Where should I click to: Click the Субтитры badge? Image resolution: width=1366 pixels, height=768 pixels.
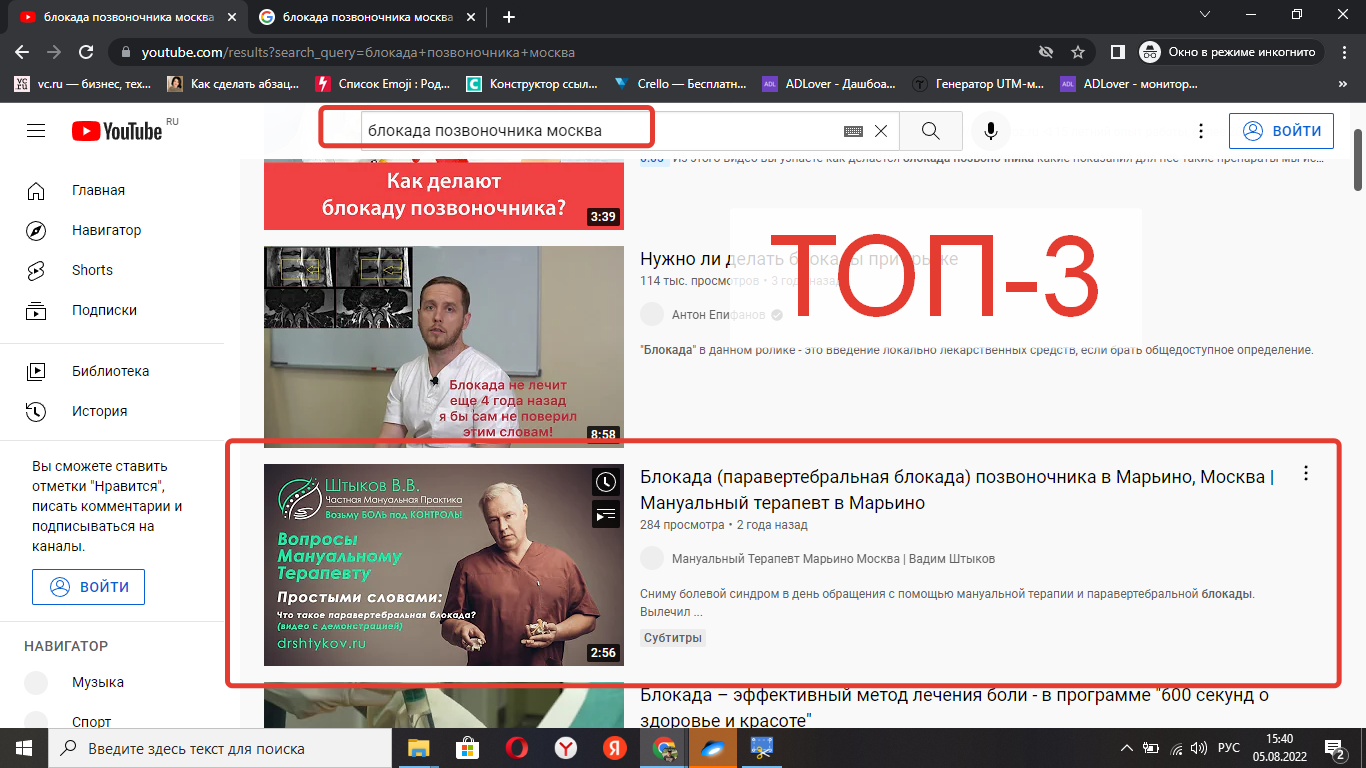pyautogui.click(x=673, y=638)
